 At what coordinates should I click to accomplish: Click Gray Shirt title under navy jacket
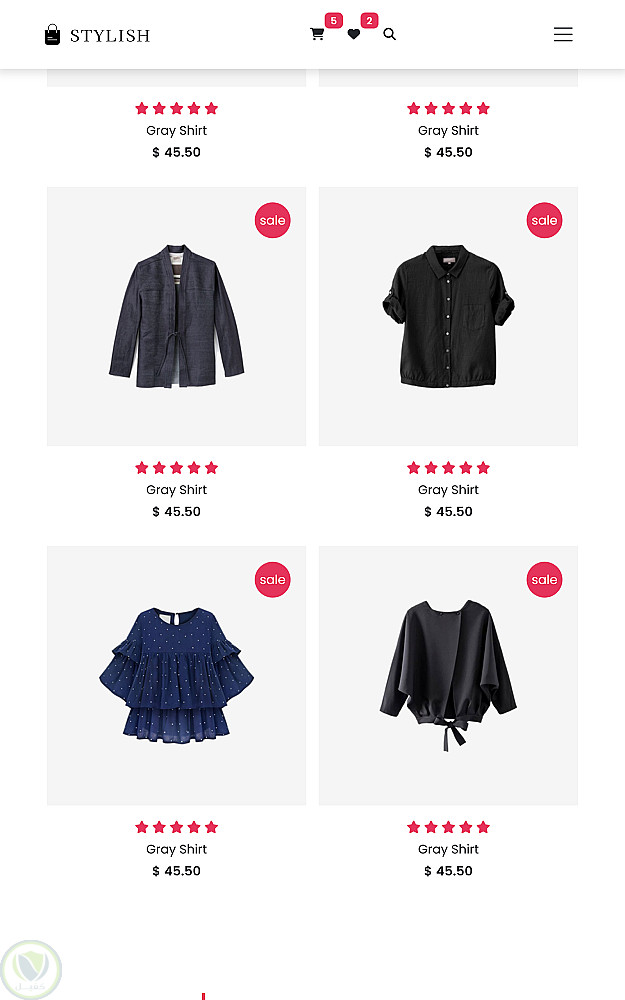pos(177,490)
